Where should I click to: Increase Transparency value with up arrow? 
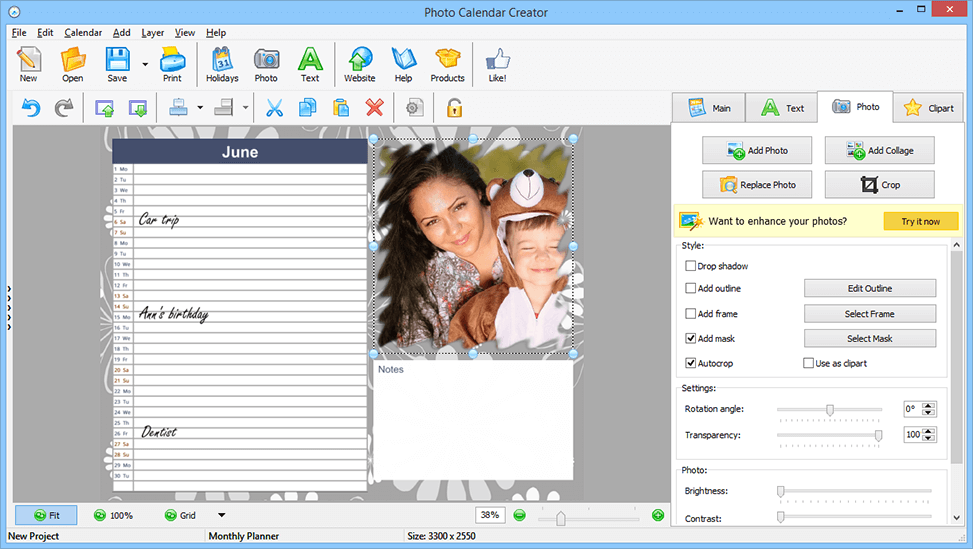929,430
